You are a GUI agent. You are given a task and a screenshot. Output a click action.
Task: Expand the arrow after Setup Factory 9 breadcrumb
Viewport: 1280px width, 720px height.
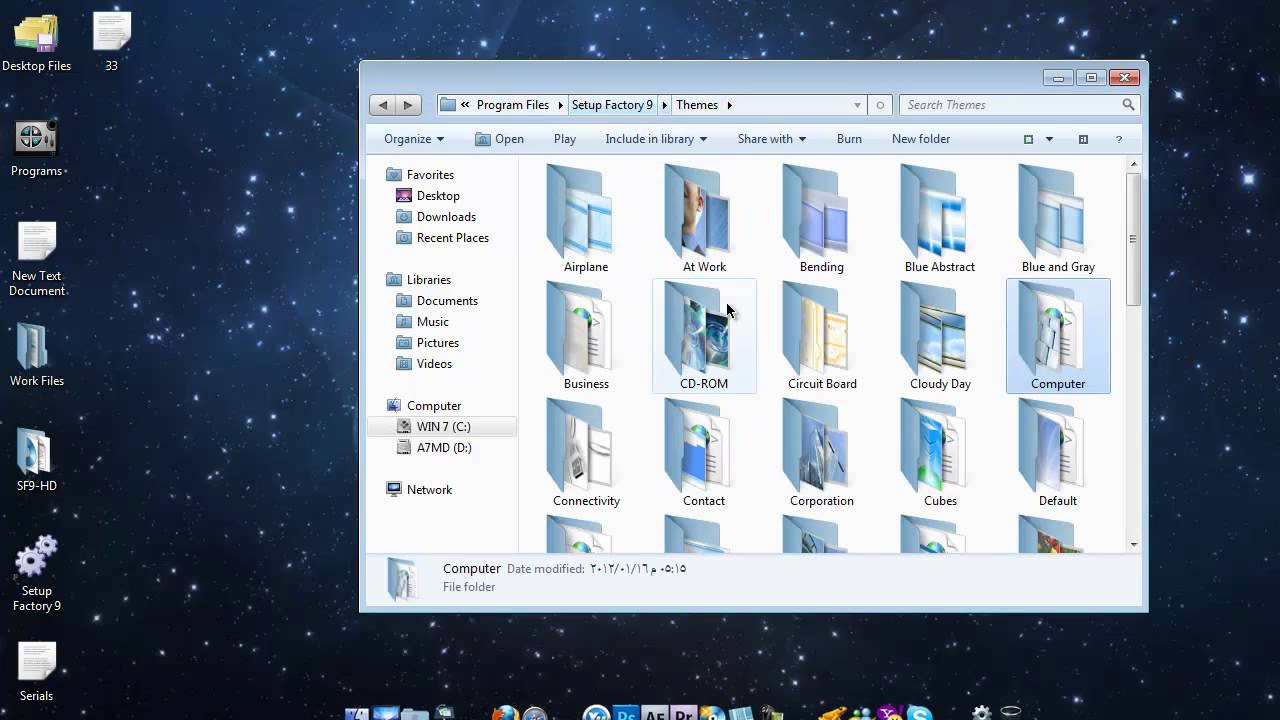[x=665, y=105]
